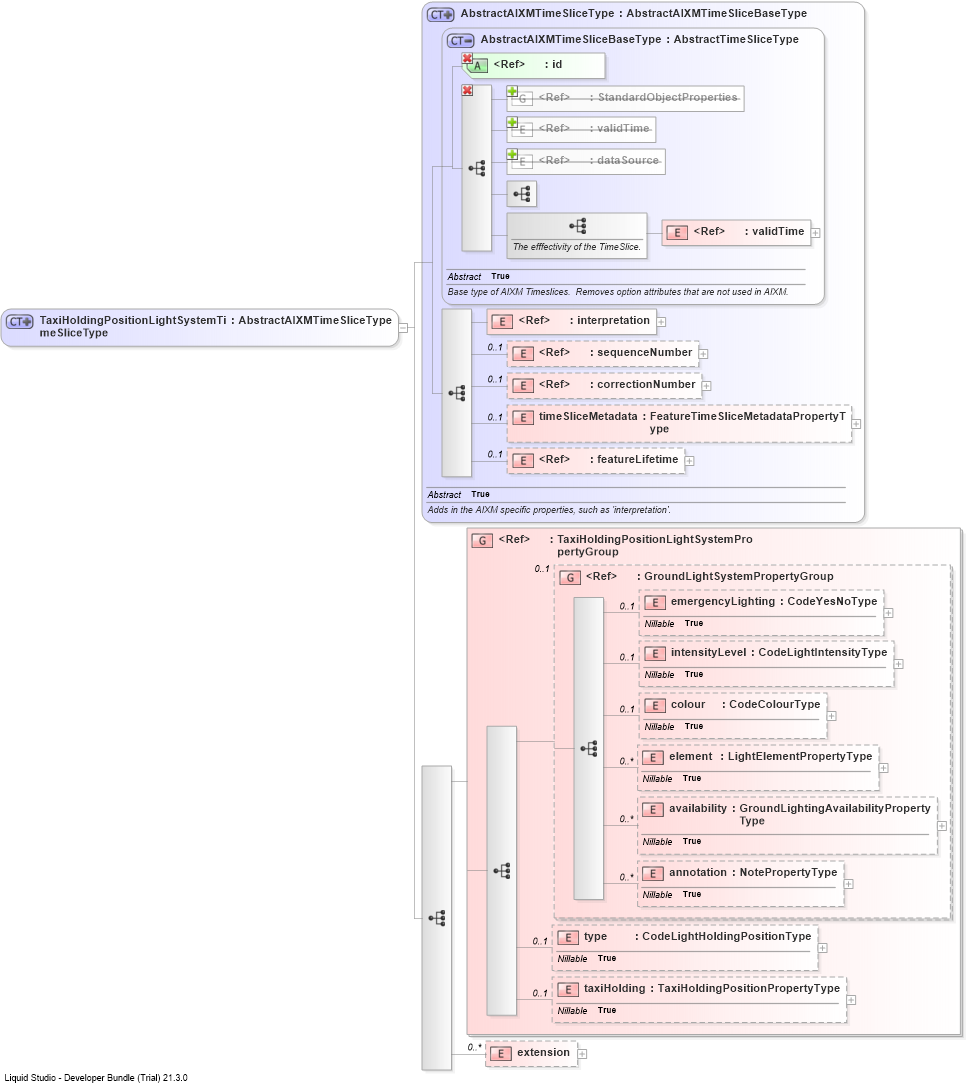Image resolution: width=967 pixels, height=1083 pixels.
Task: Click the 'Base type of AIXM Timeslices' annotation
Action: (x=617, y=292)
